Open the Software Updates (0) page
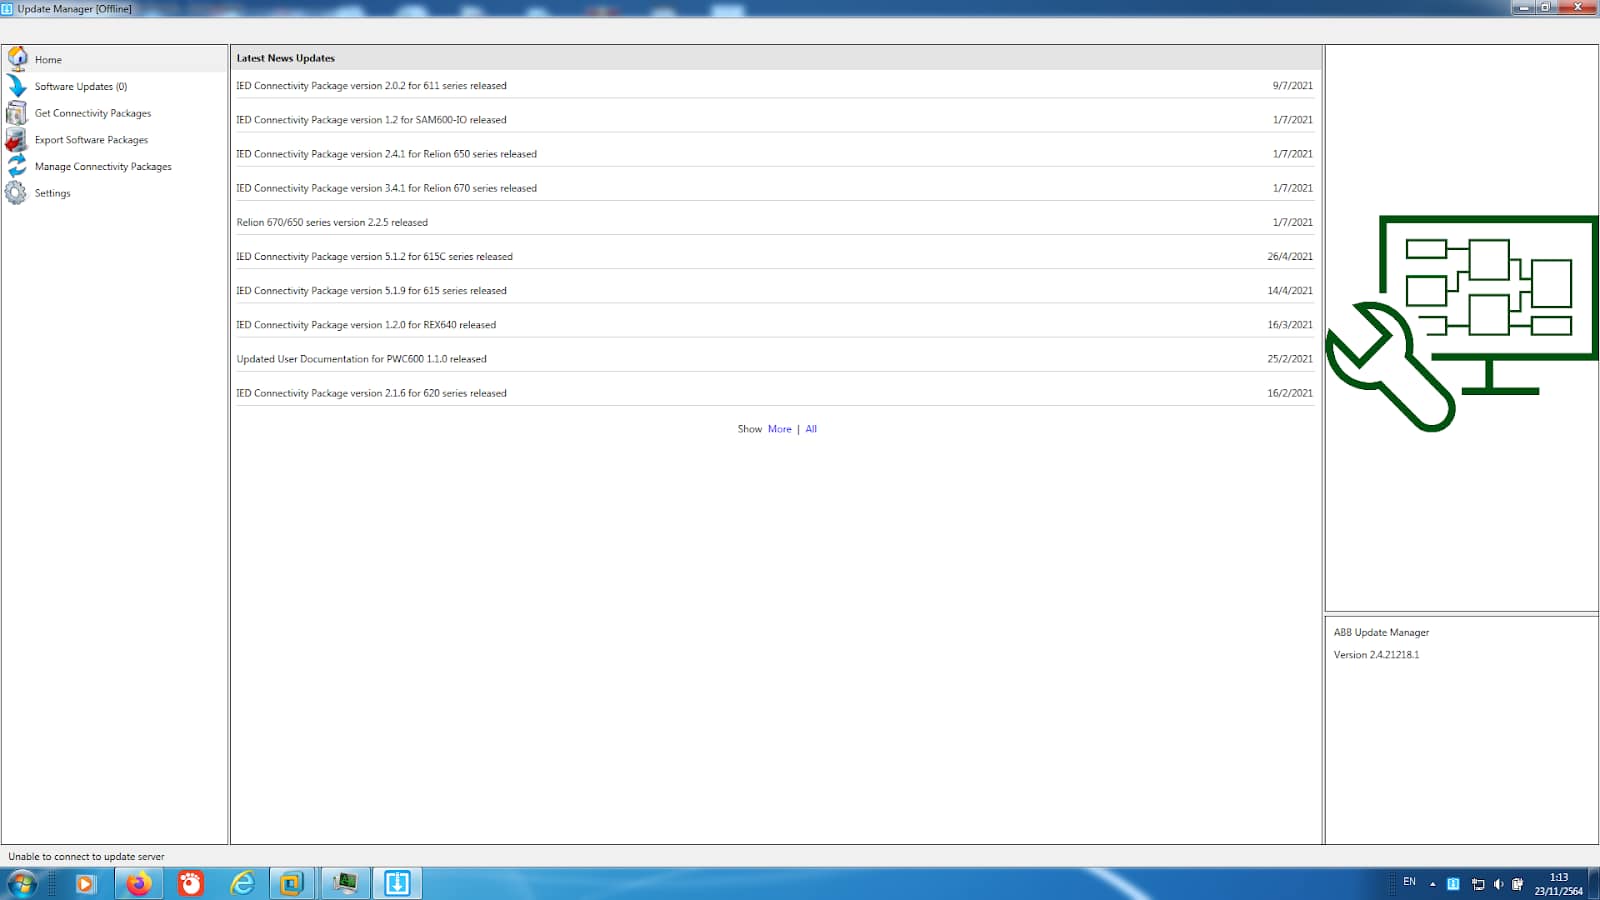The height and width of the screenshot is (900, 1600). point(81,87)
